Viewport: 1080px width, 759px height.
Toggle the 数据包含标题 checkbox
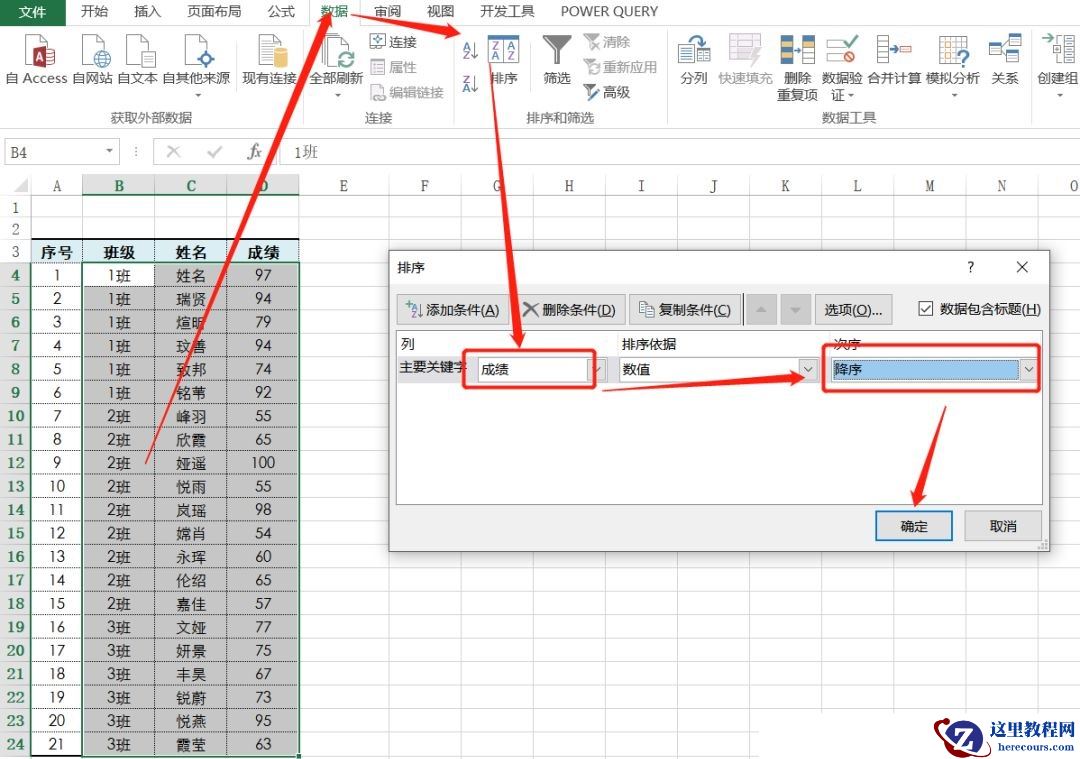pos(925,310)
